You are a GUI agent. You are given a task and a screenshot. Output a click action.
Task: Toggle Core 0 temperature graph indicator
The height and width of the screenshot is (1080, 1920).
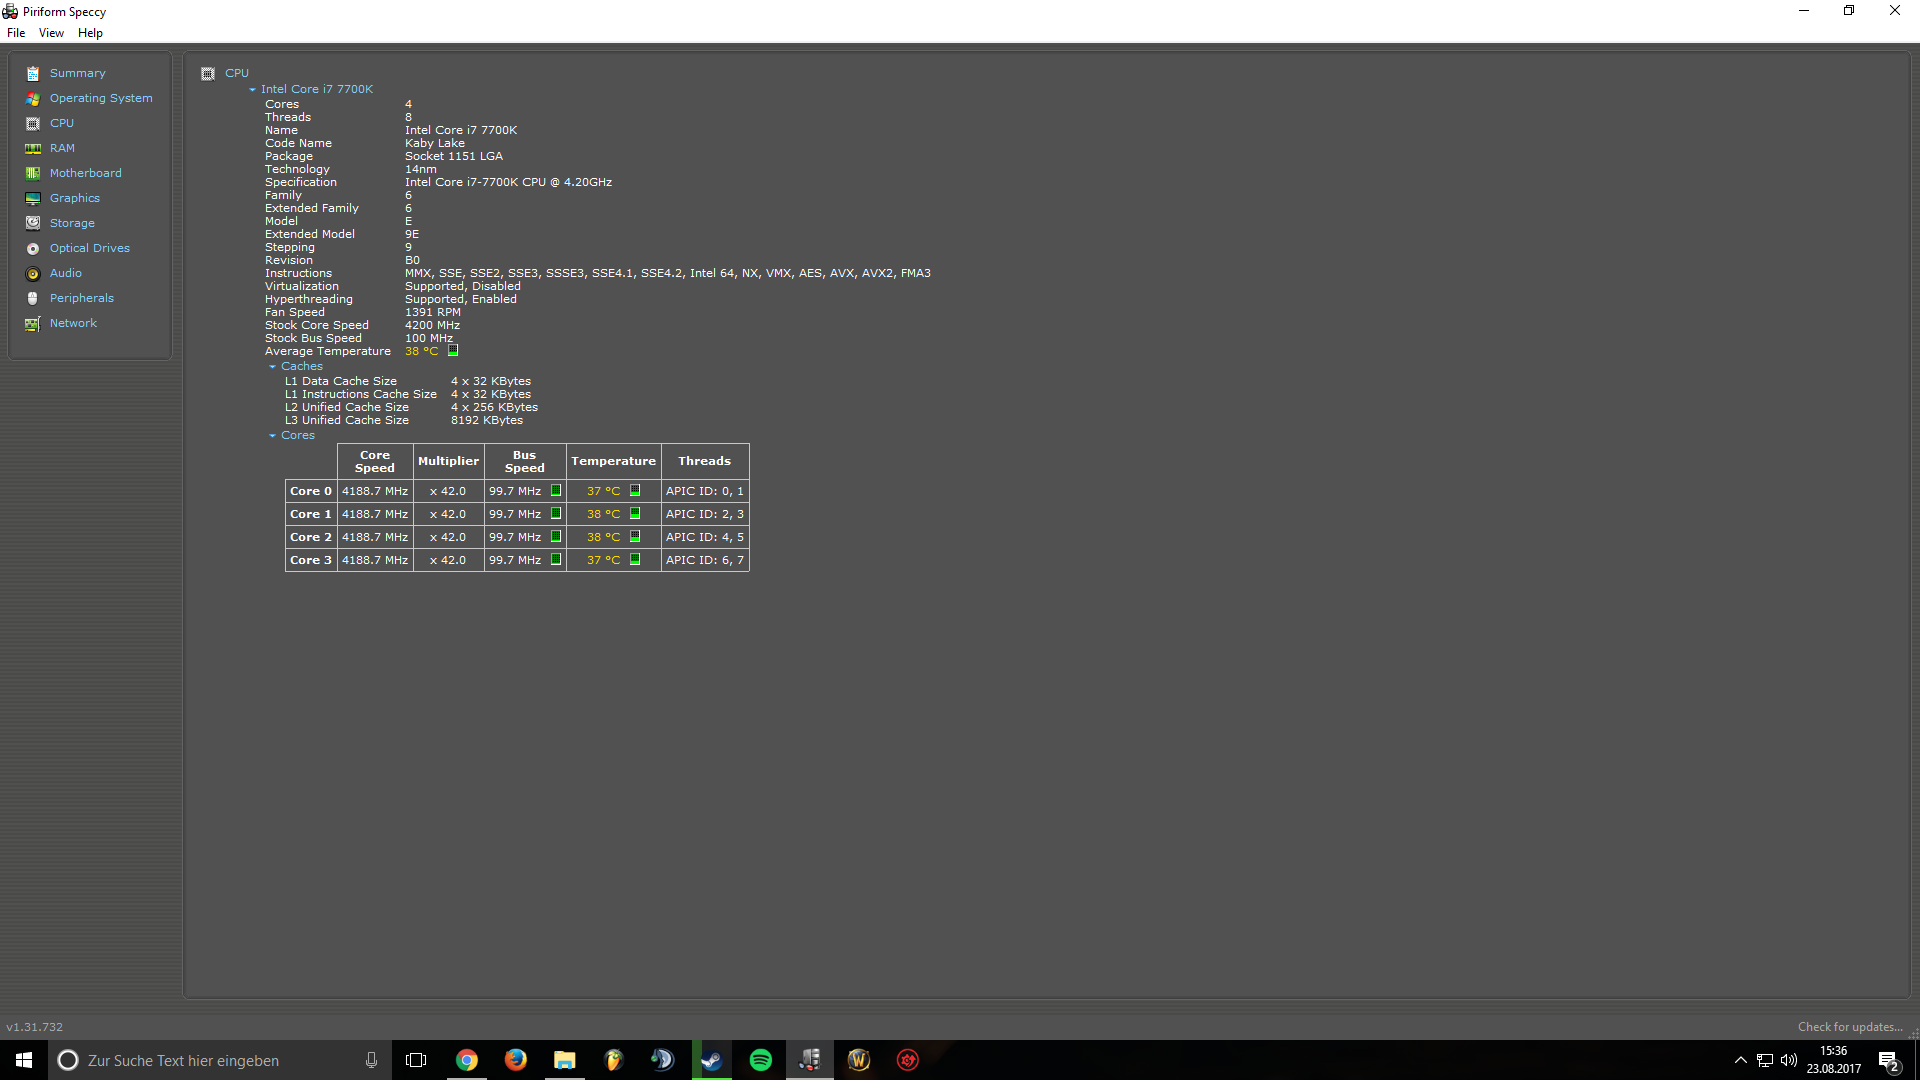click(x=635, y=491)
